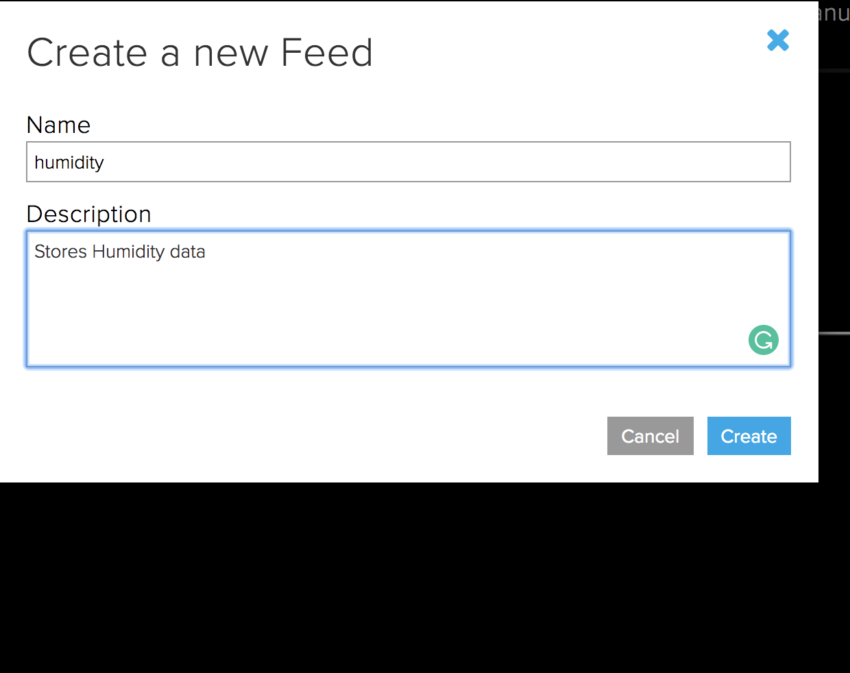Open Grammarly suggestions via its circular icon
The image size is (850, 673).
[763, 340]
